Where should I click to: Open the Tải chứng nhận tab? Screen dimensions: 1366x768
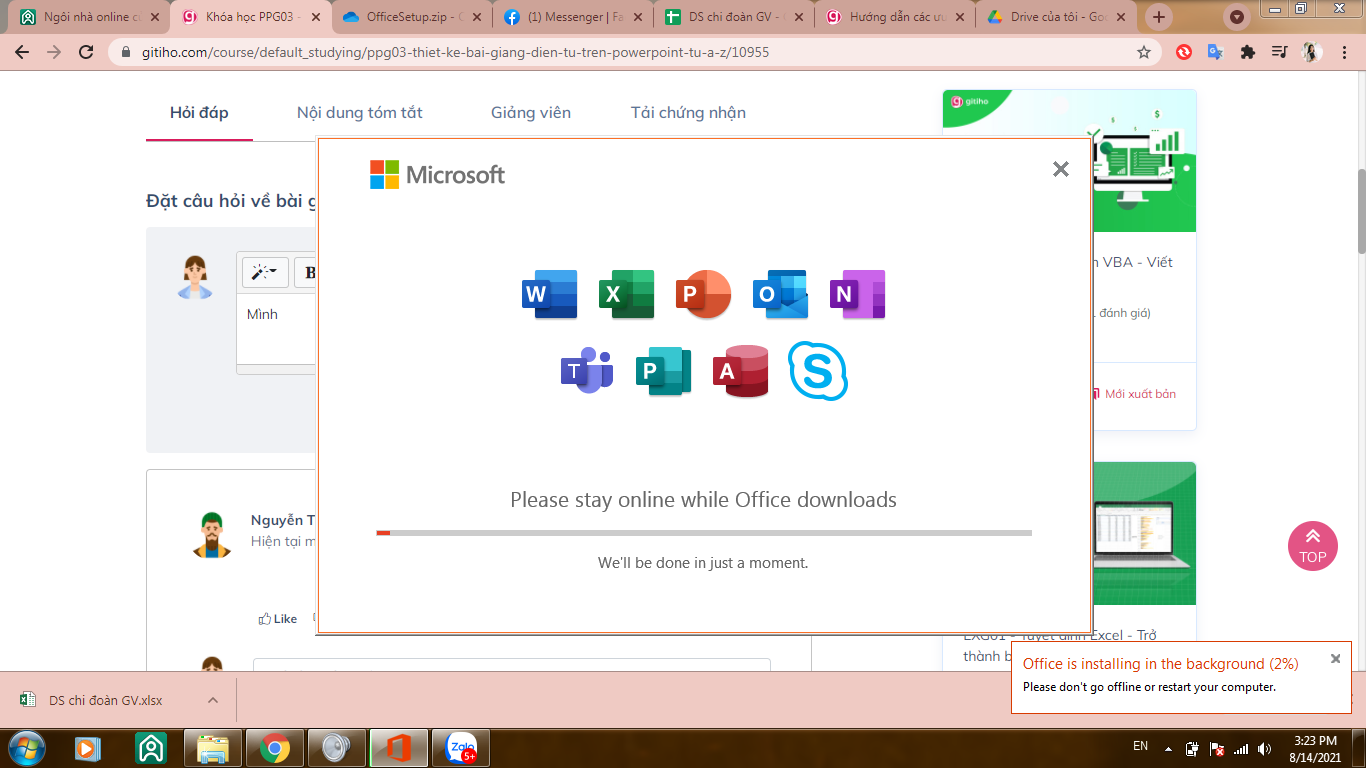point(688,112)
